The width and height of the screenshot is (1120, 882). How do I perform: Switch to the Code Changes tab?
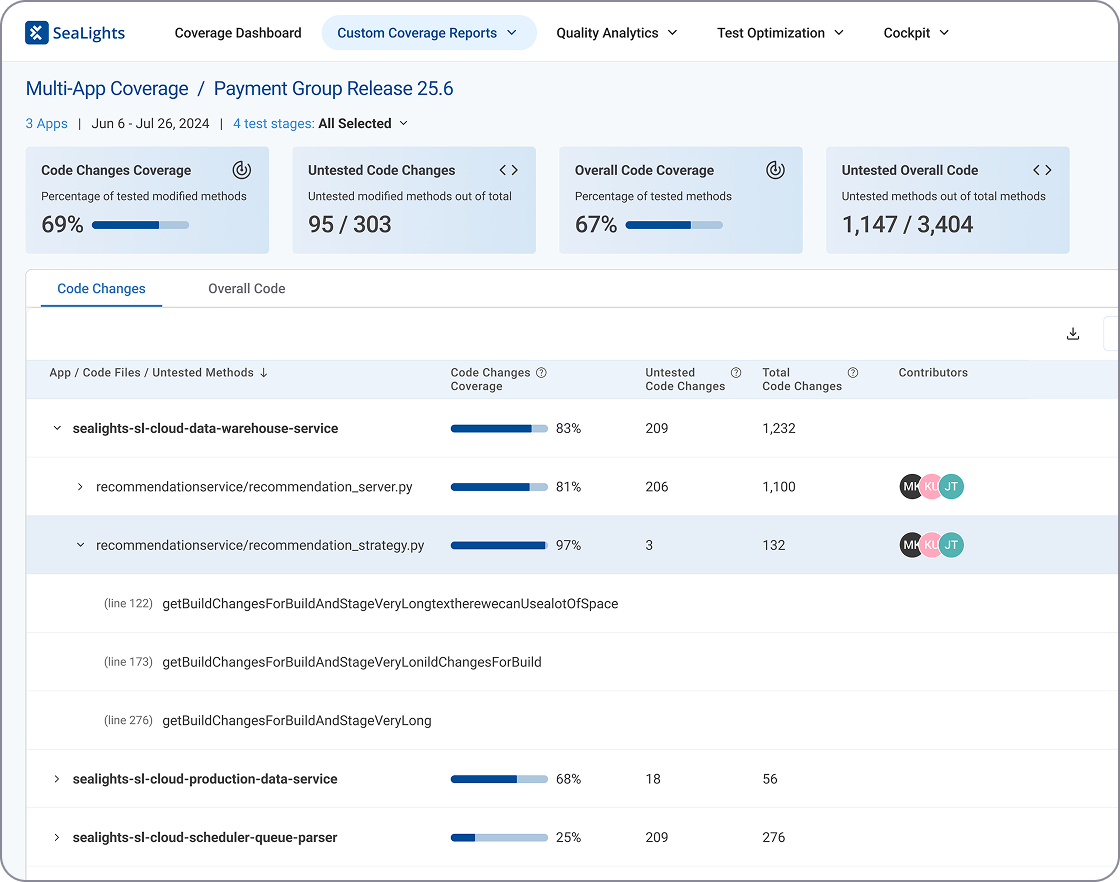[x=101, y=289]
